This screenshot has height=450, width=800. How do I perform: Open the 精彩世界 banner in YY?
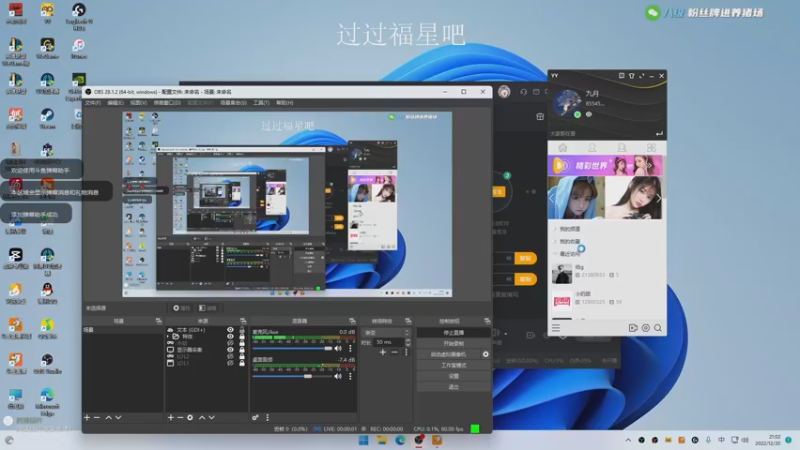click(605, 165)
